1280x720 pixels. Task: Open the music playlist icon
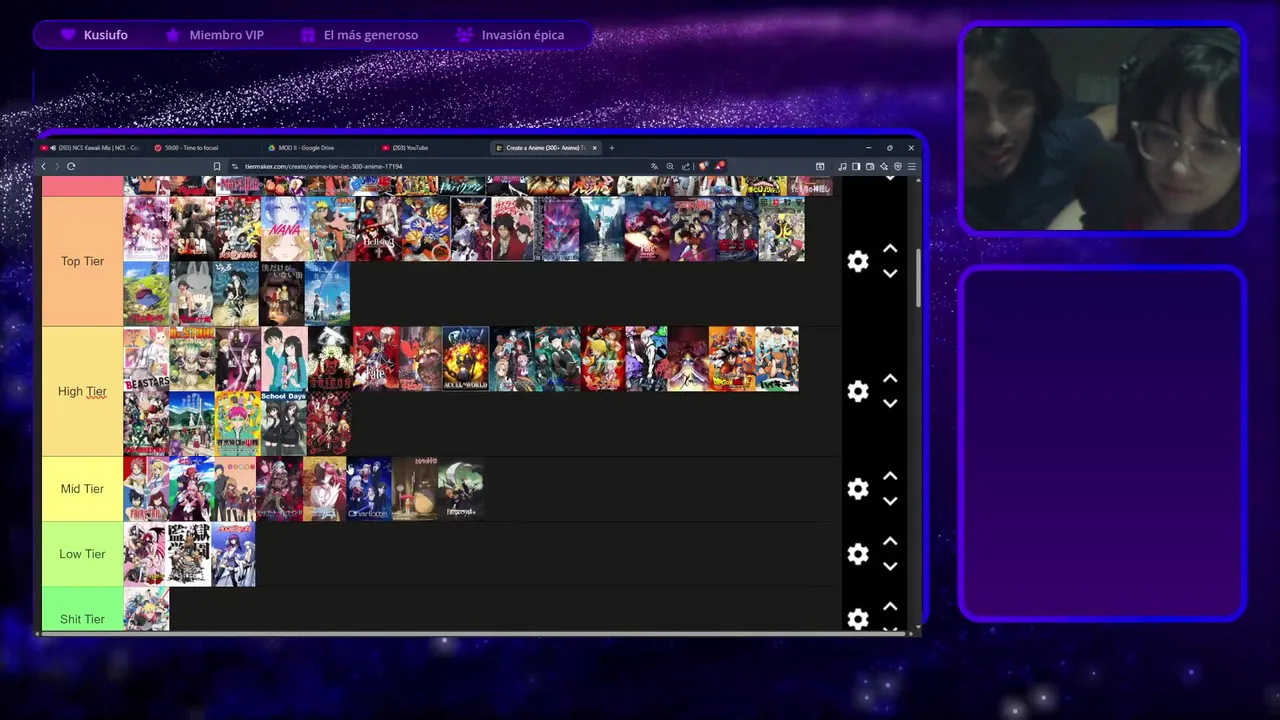click(842, 166)
